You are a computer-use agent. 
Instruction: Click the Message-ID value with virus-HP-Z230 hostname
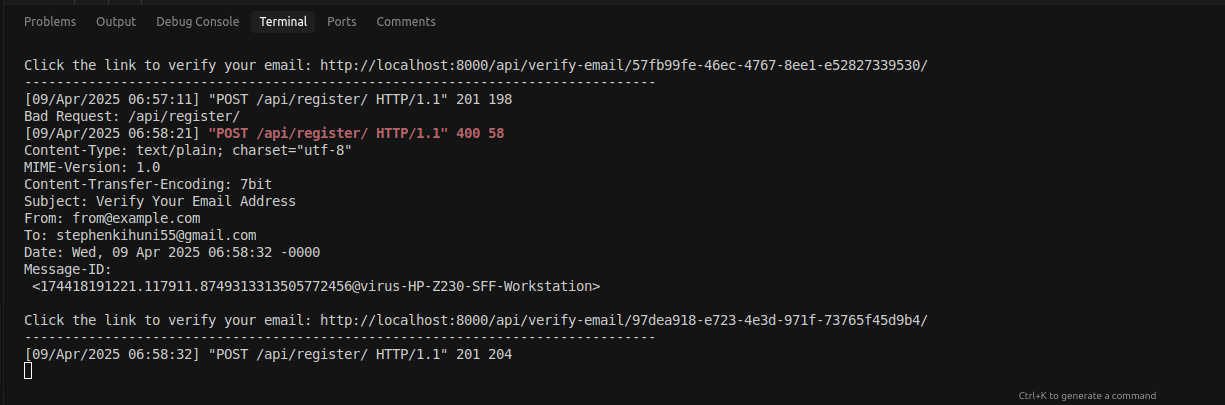(x=316, y=286)
